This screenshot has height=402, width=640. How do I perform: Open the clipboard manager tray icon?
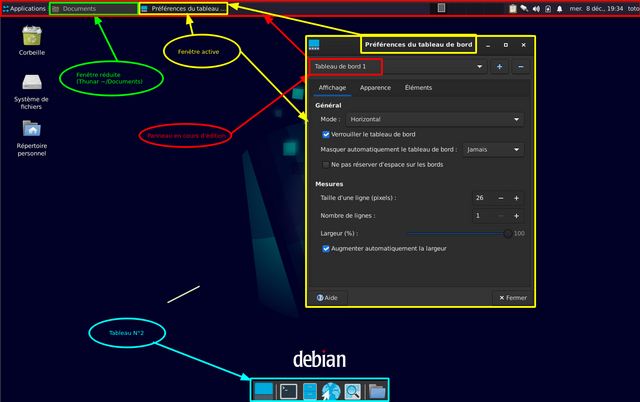pyautogui.click(x=513, y=9)
